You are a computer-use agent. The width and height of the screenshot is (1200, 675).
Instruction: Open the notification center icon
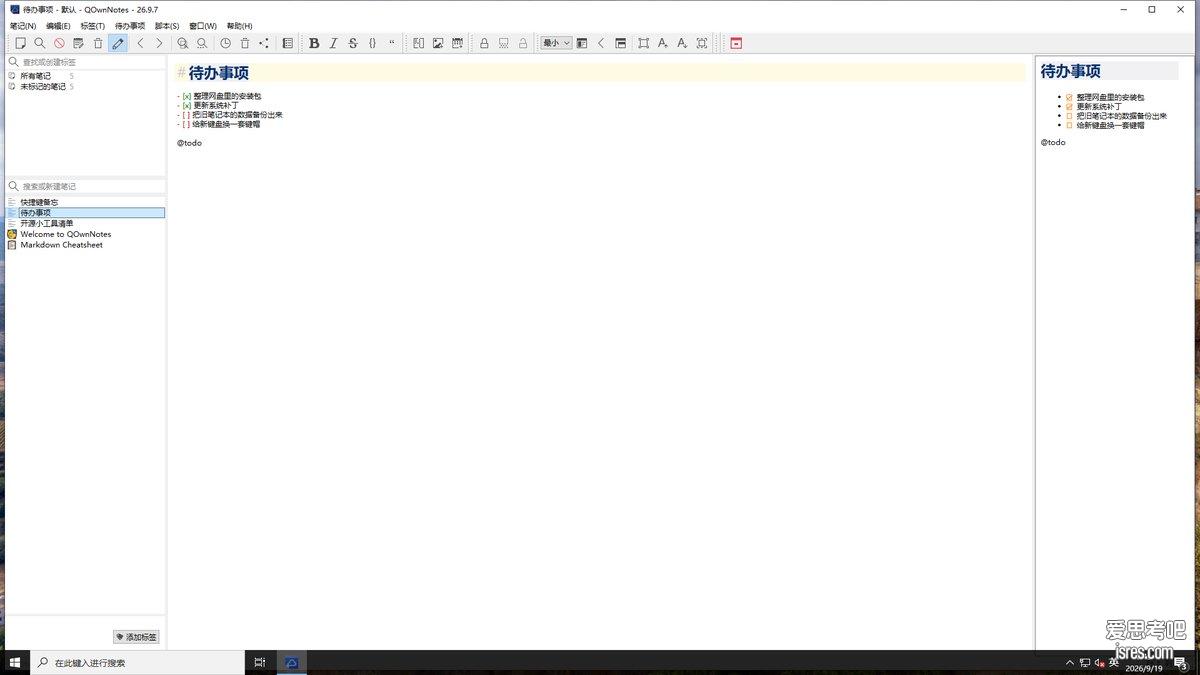[1182, 663]
